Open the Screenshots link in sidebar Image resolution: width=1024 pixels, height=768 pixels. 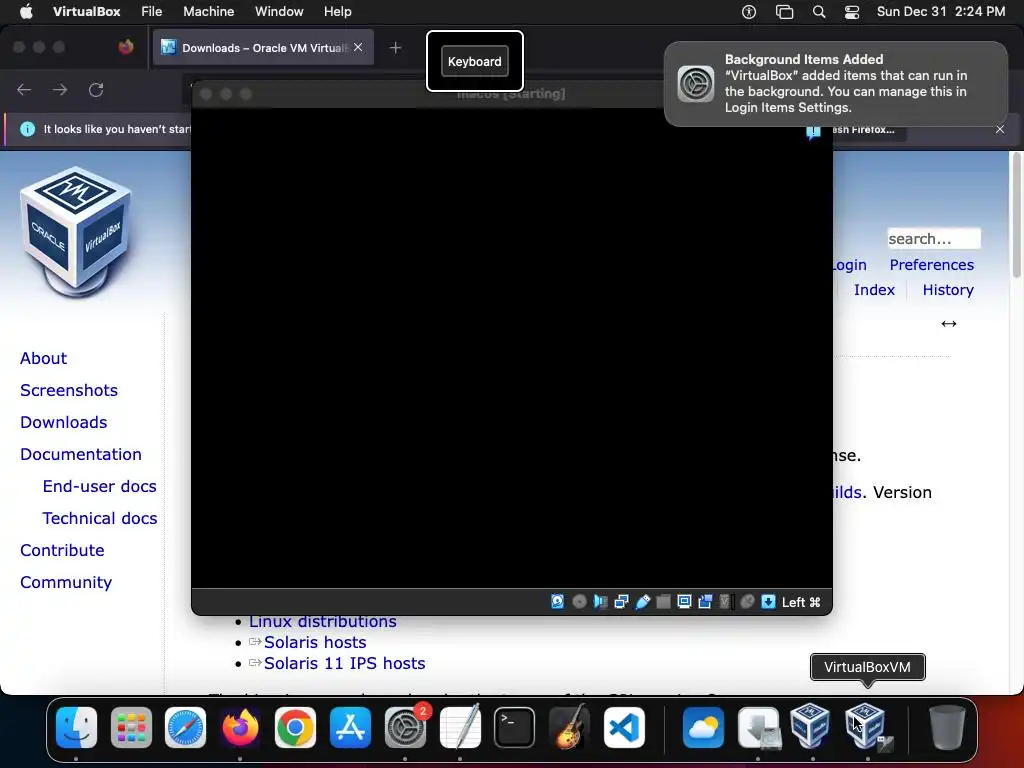click(x=69, y=390)
